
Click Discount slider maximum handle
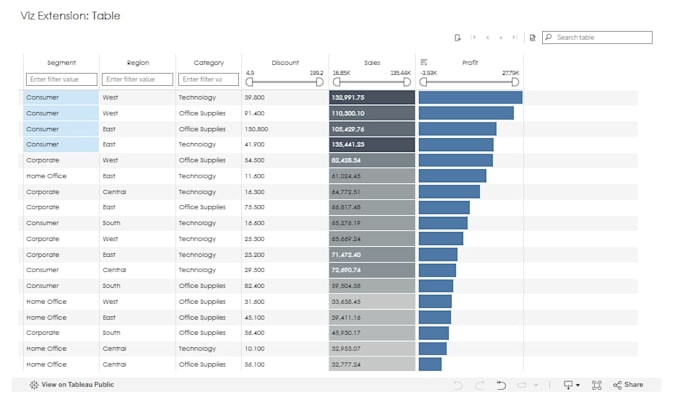point(320,82)
